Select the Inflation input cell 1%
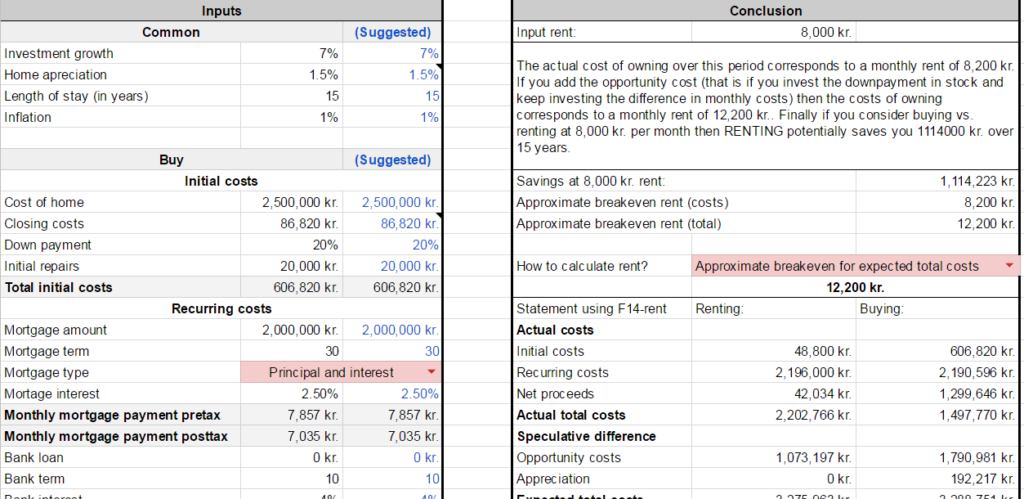Image resolution: width=1024 pixels, height=499 pixels. (x=291, y=117)
